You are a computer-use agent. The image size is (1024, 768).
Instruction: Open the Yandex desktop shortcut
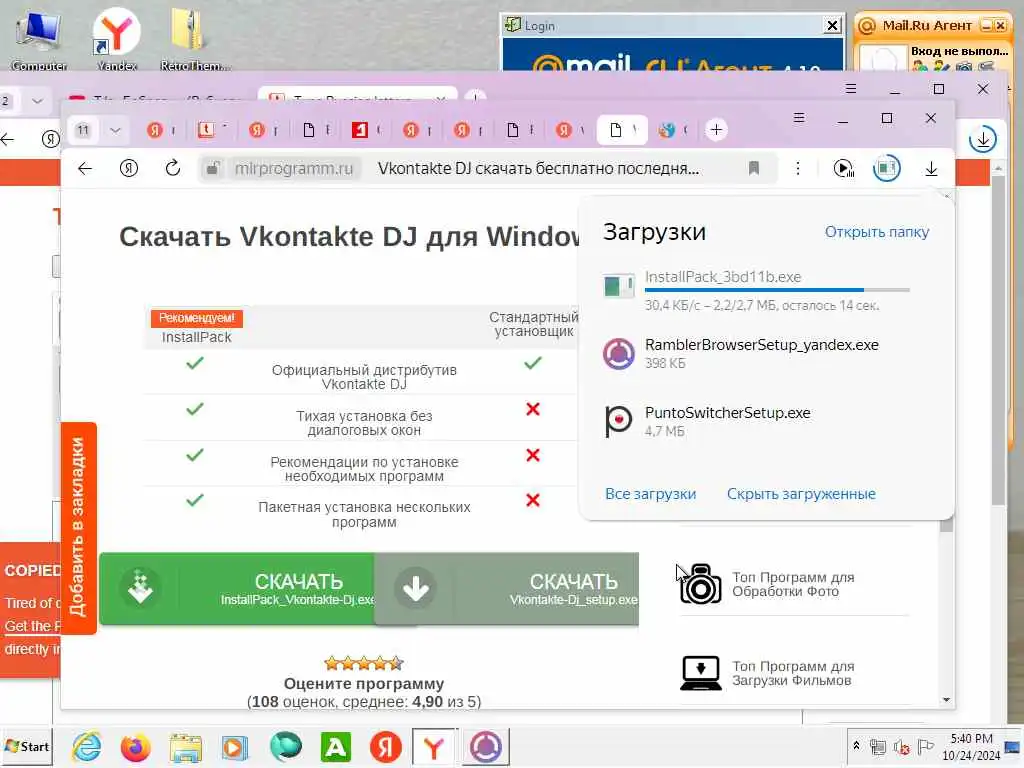pyautogui.click(x=116, y=39)
